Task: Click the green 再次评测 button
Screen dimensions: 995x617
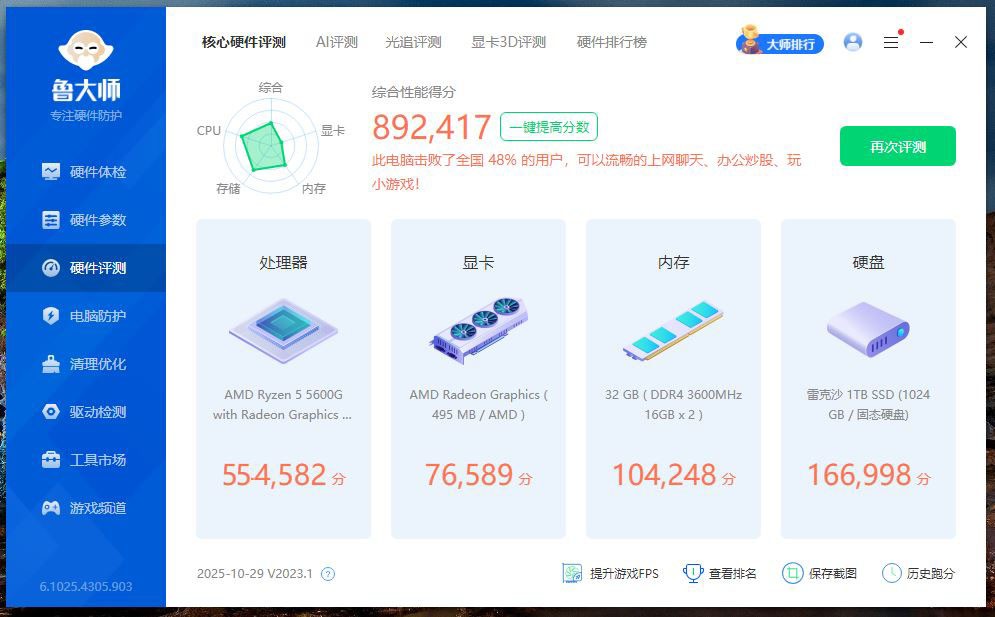Action: pos(898,146)
